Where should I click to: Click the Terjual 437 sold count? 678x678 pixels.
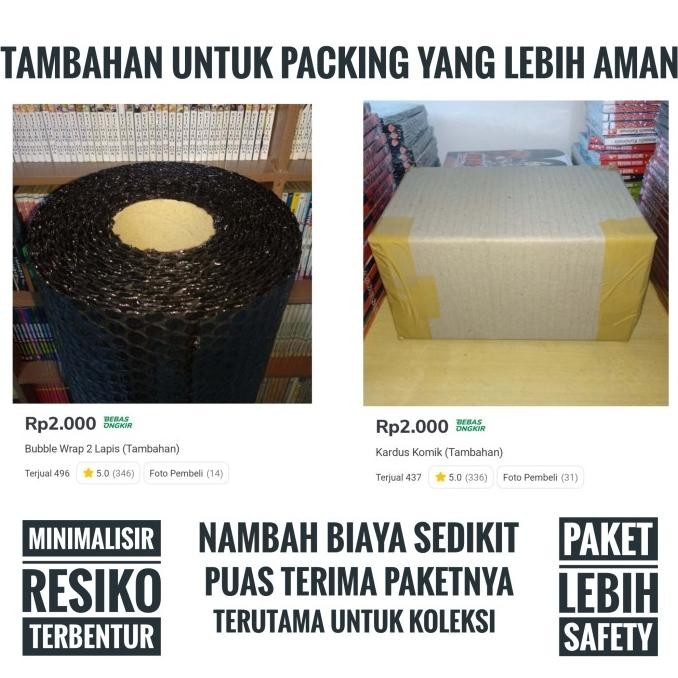click(x=398, y=477)
